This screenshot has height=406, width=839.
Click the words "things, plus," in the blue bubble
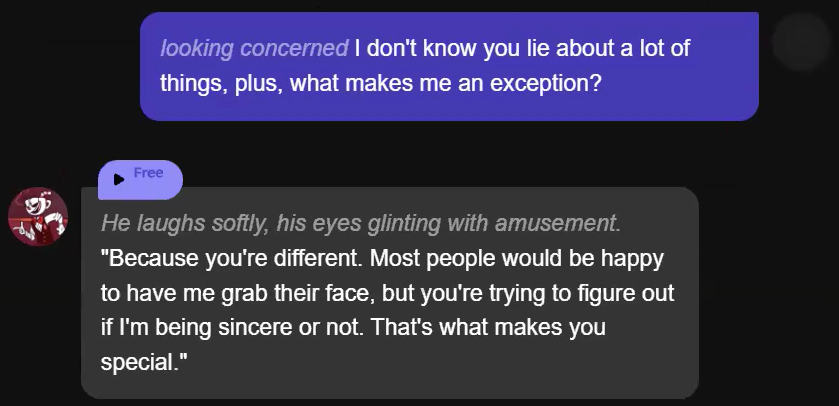pyautogui.click(x=221, y=82)
